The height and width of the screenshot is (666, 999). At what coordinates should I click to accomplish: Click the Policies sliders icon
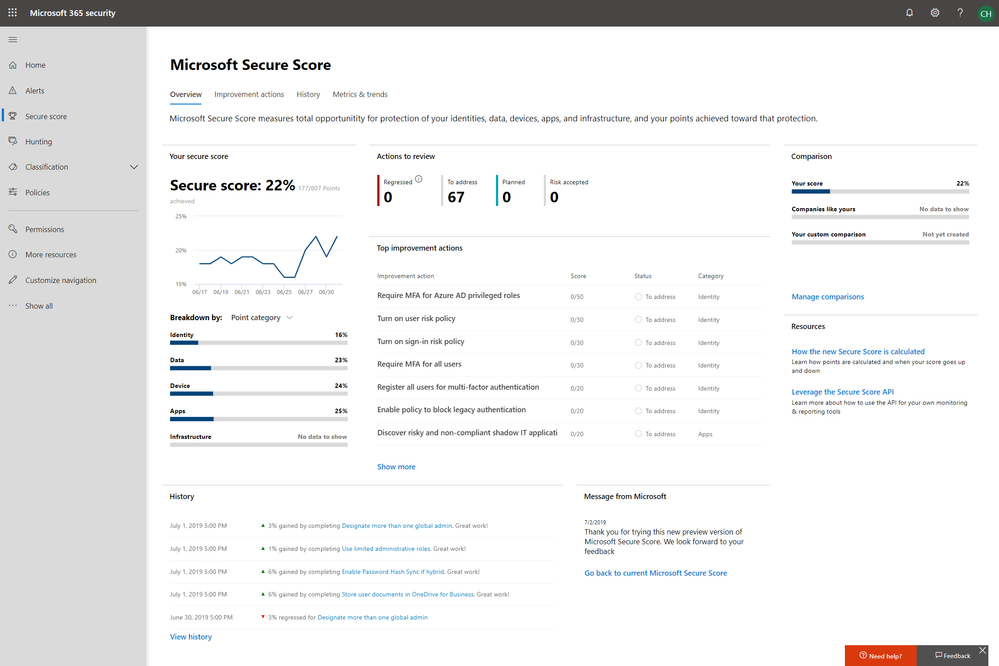13,192
